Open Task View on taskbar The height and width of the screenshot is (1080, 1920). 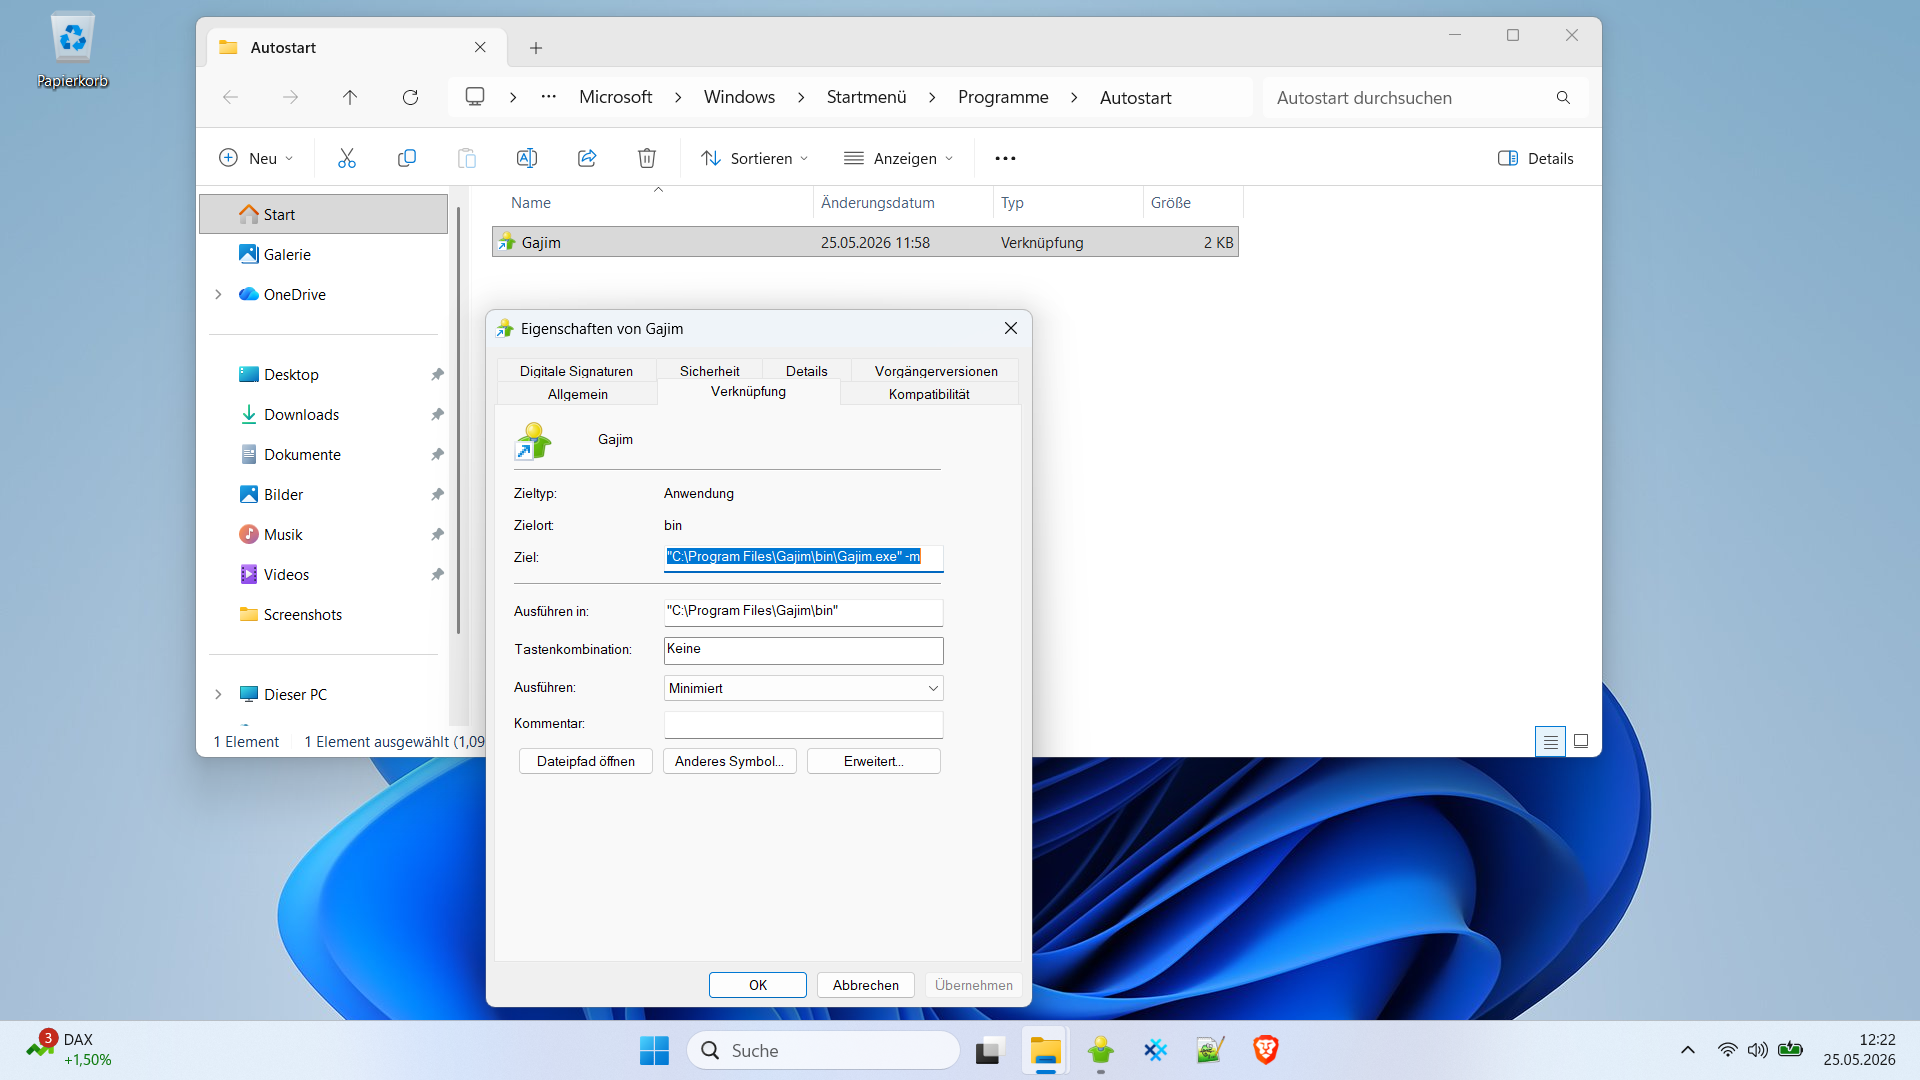(x=988, y=1050)
